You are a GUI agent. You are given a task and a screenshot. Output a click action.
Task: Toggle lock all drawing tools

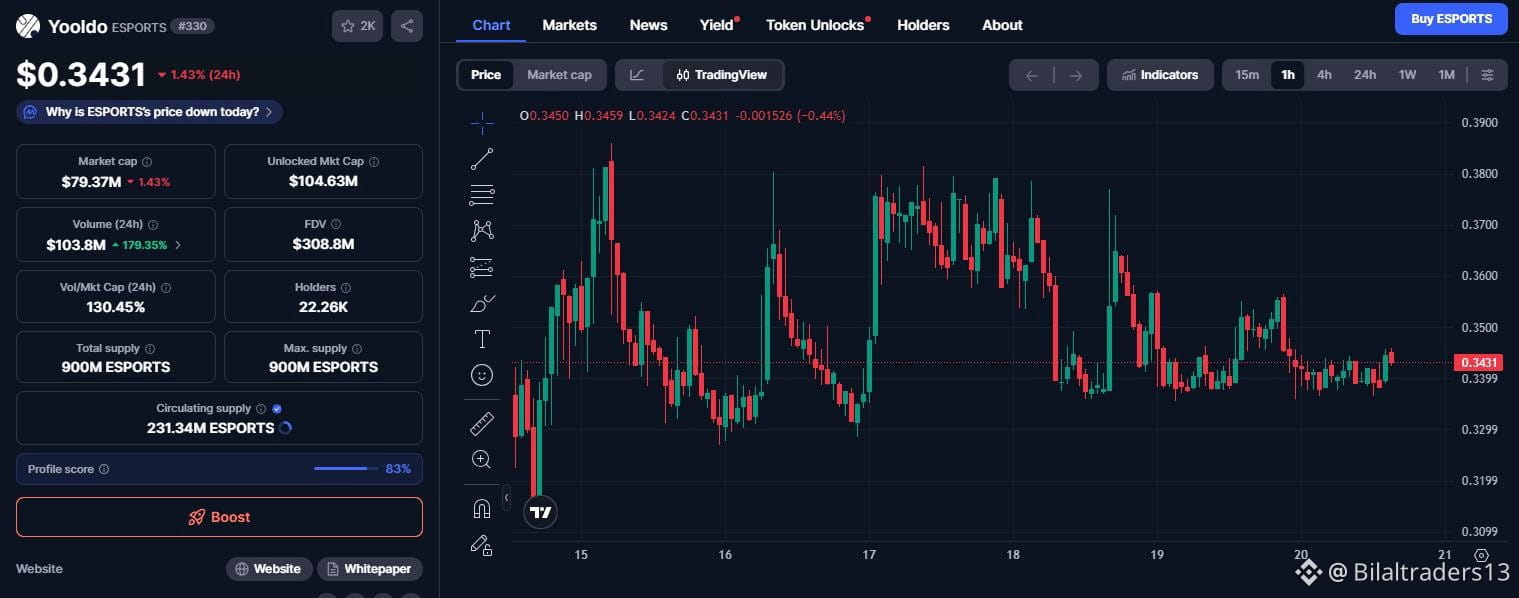pos(482,545)
